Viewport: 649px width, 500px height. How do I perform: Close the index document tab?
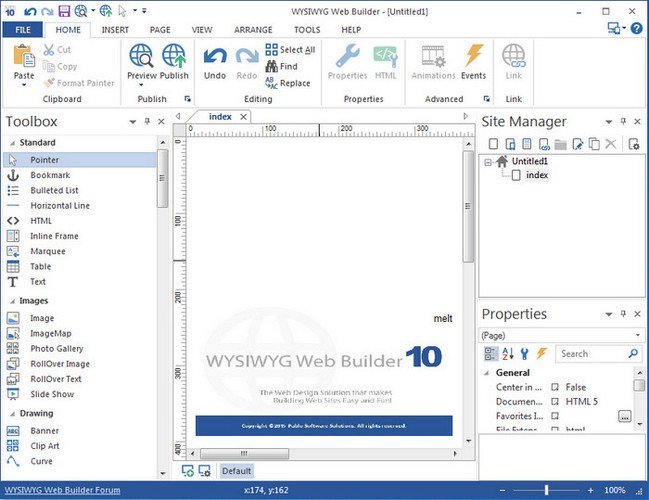pyautogui.click(x=243, y=117)
